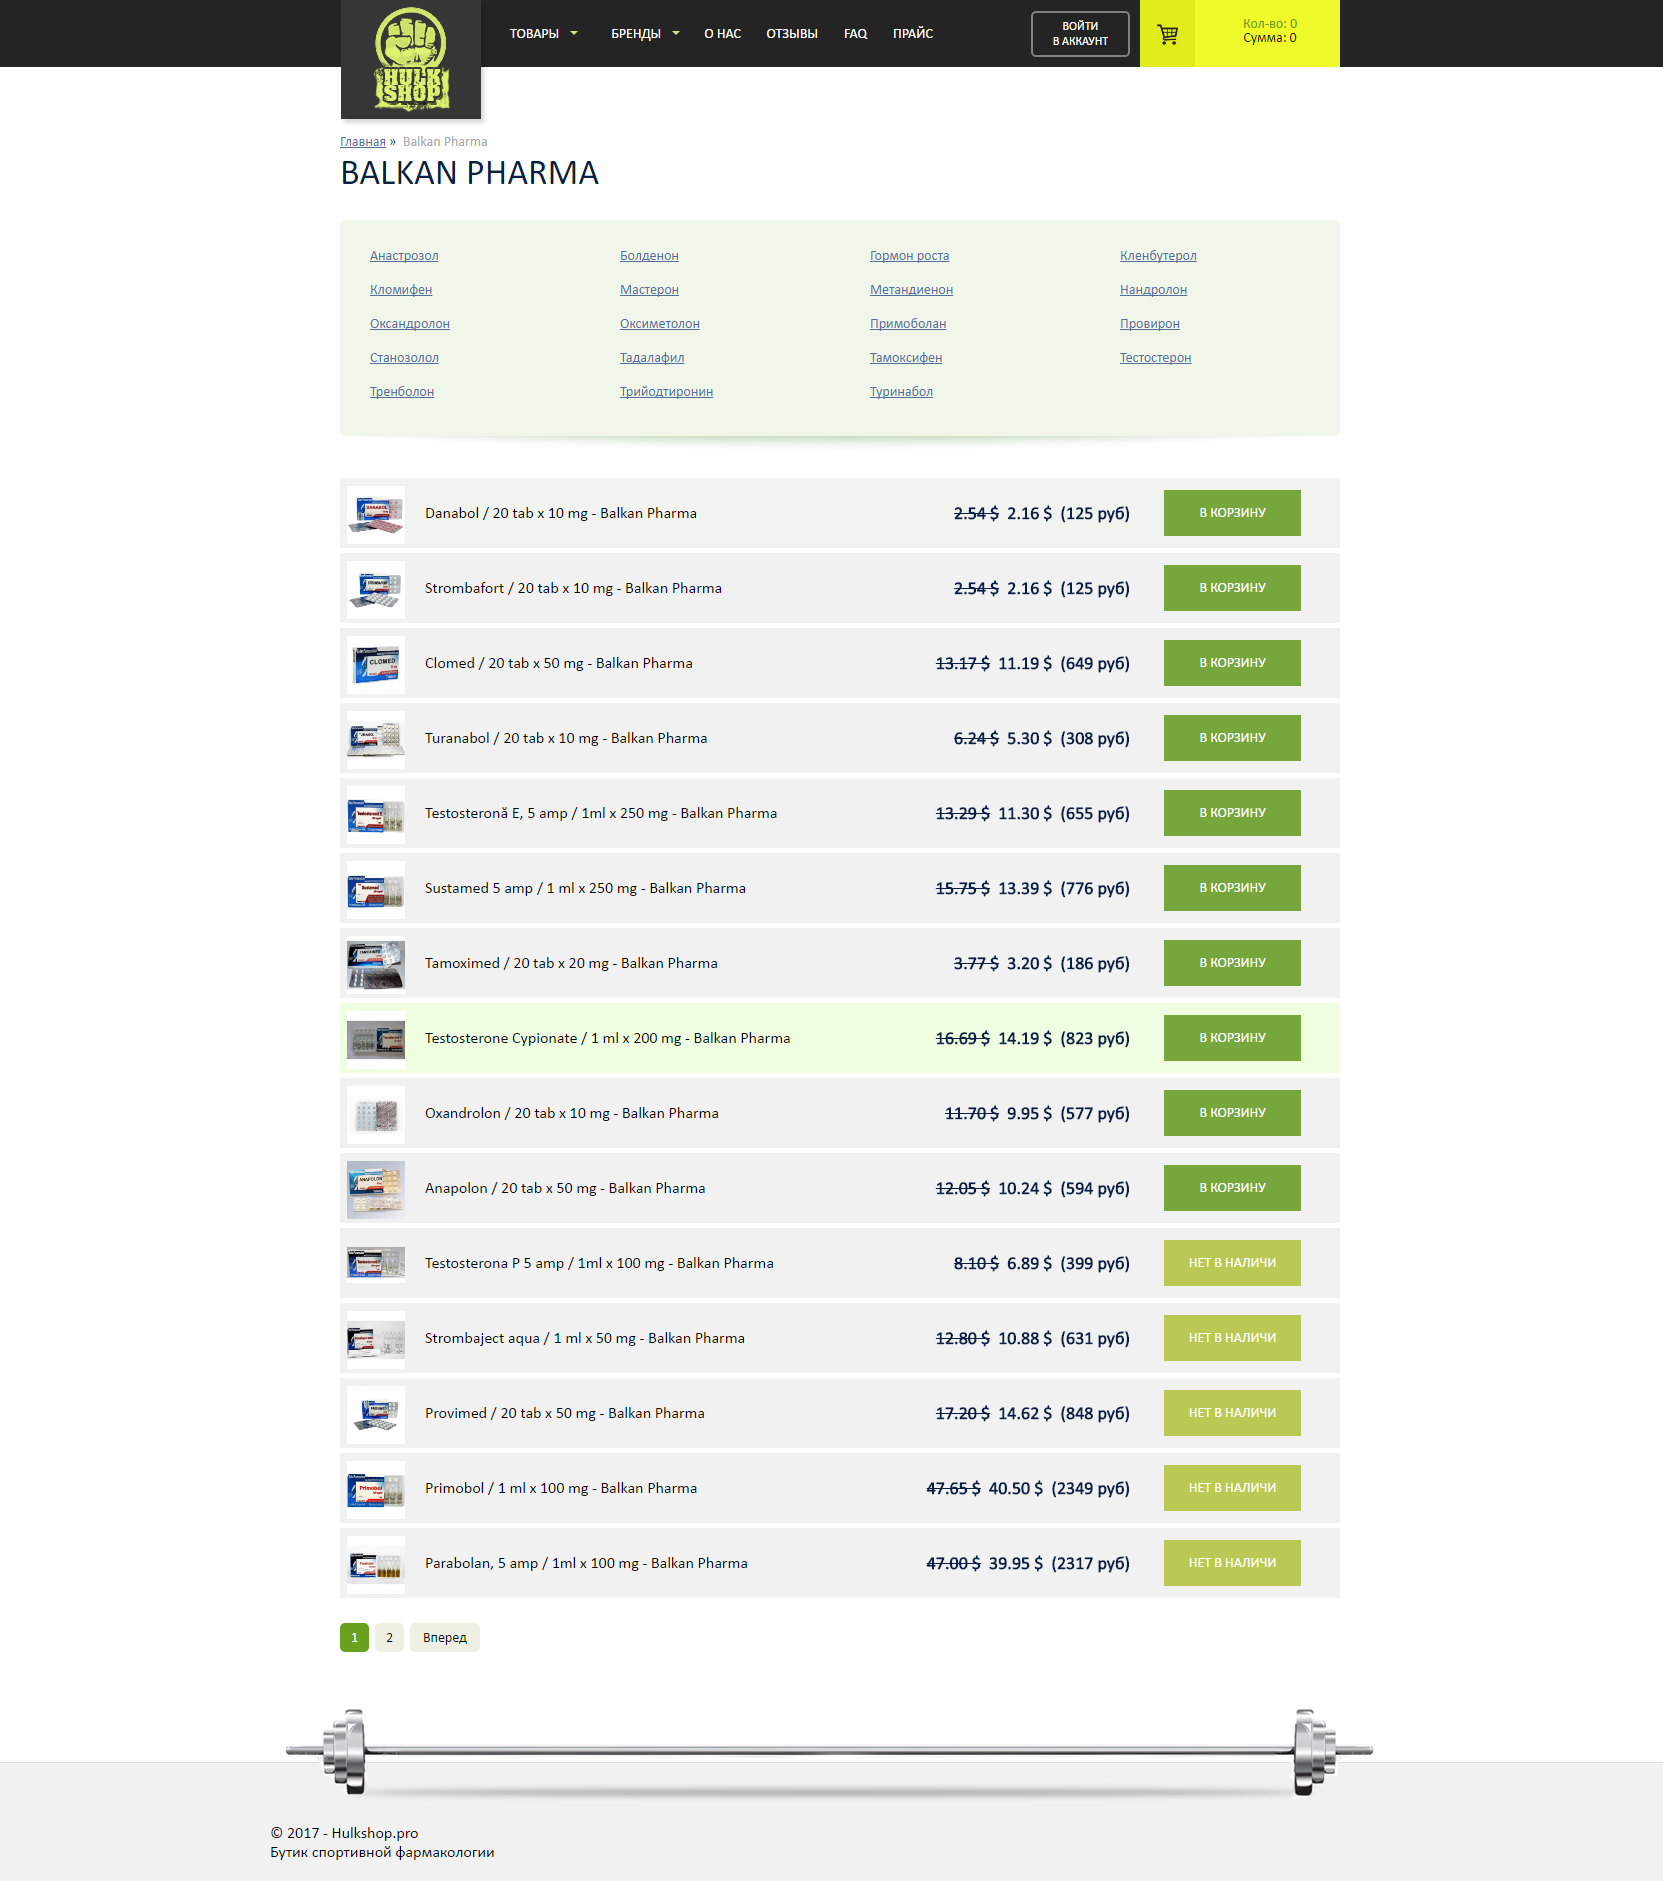The height and width of the screenshot is (1881, 1663).
Task: Open the FAQ menu item
Action: [x=855, y=34]
